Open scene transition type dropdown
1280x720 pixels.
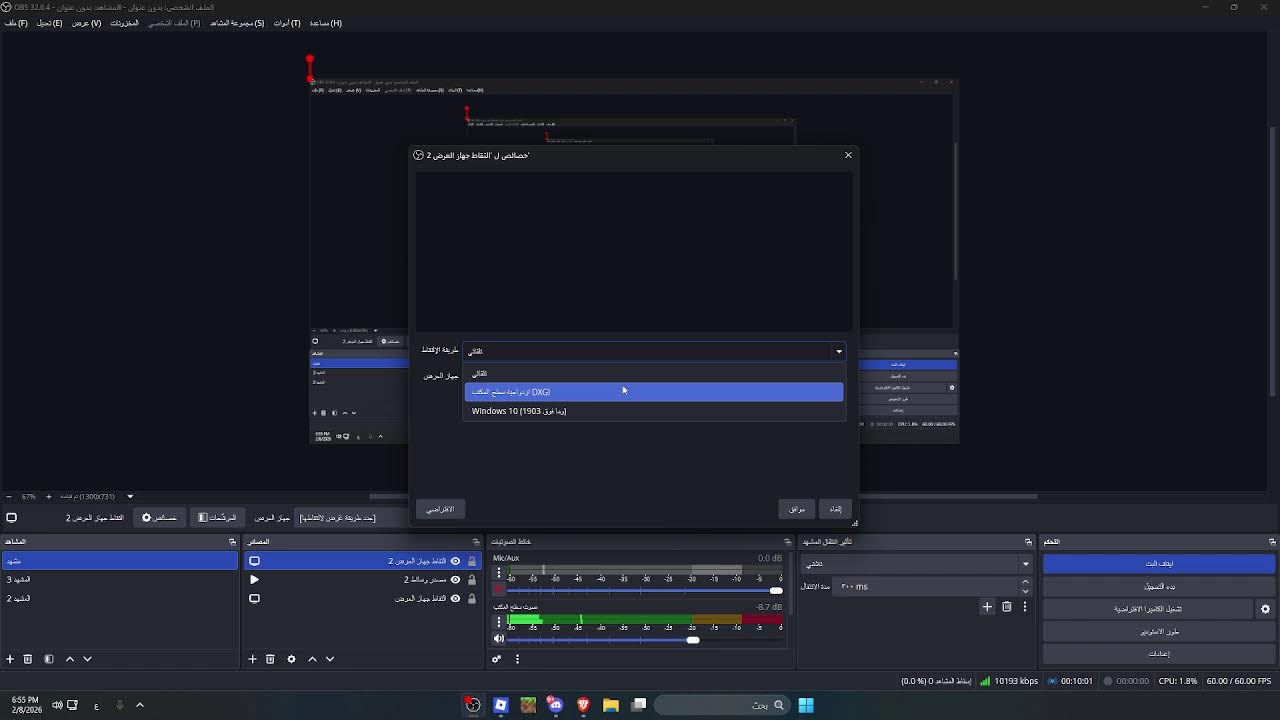916,564
